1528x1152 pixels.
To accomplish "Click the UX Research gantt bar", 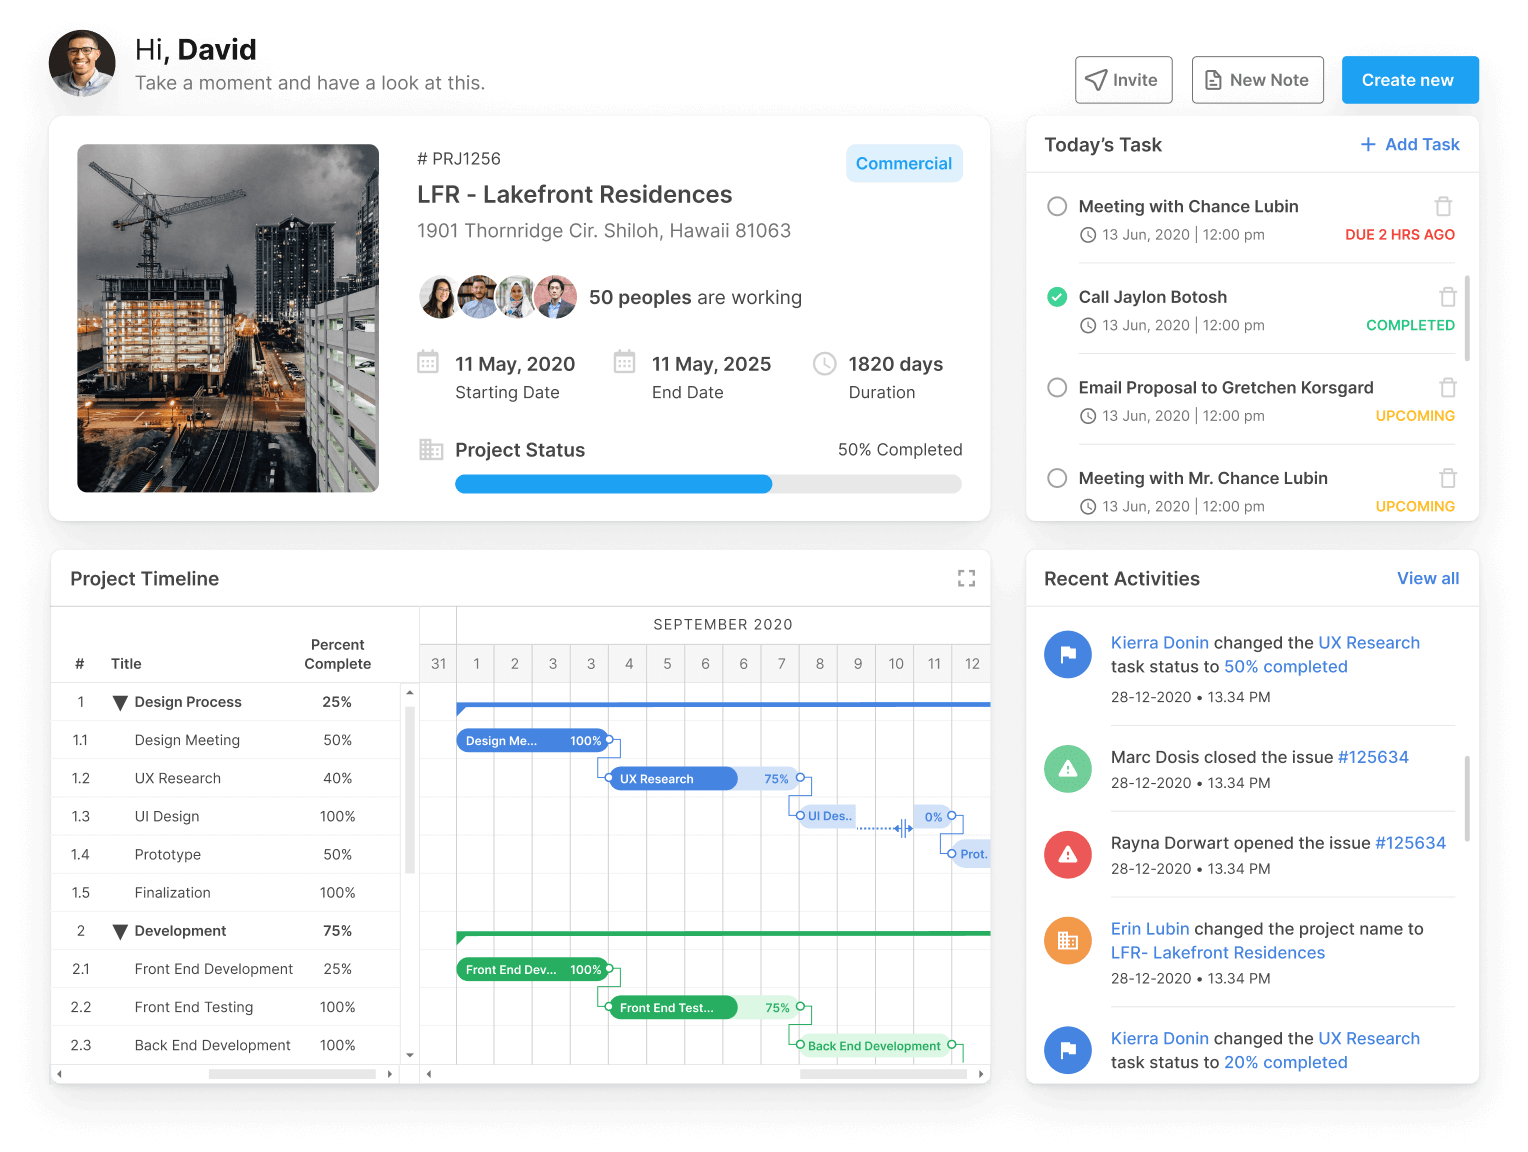I will 672,779.
